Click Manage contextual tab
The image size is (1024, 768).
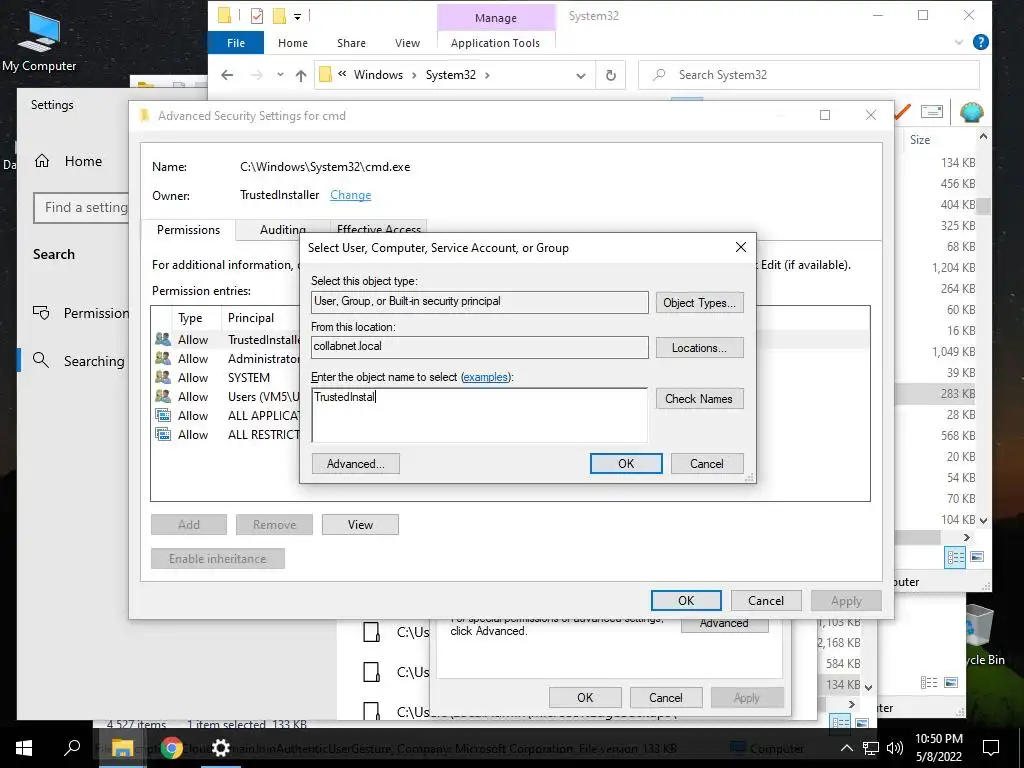click(x=496, y=18)
